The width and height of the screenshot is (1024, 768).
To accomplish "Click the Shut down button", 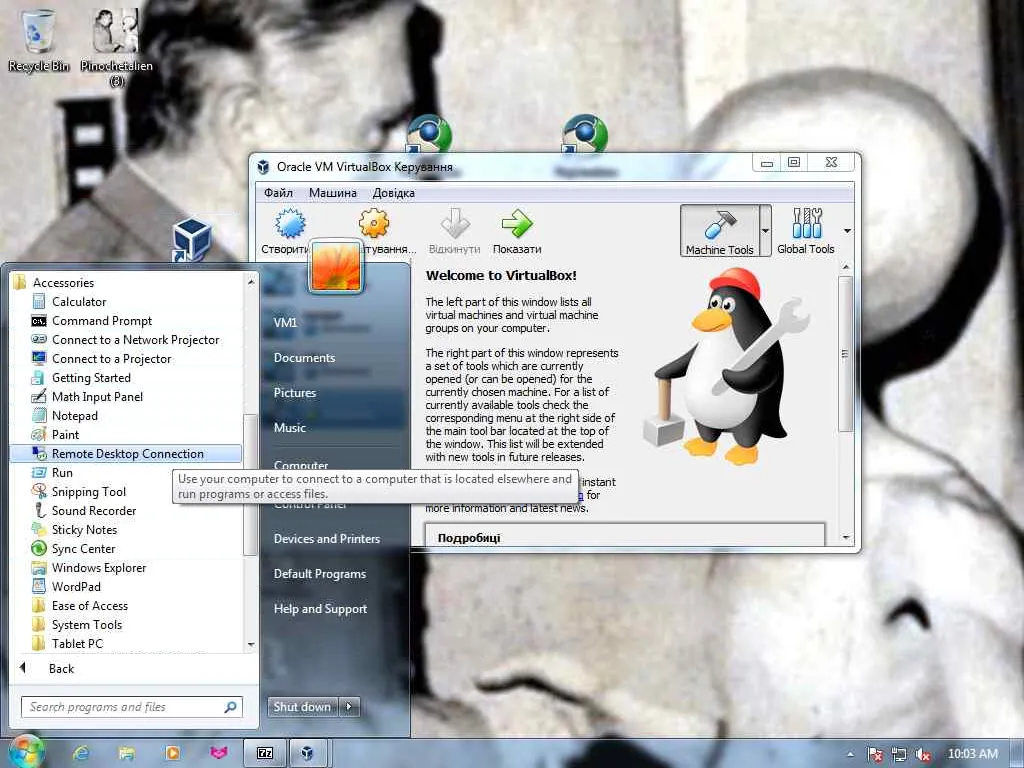I will [302, 707].
